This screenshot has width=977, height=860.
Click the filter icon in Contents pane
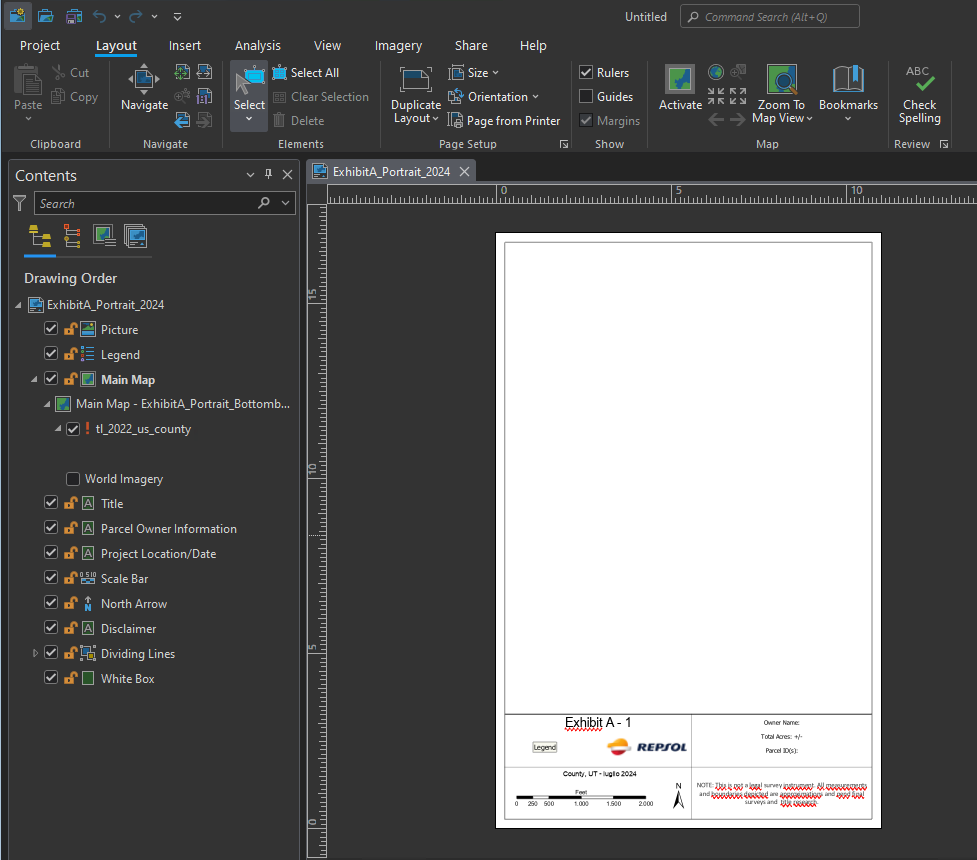point(20,203)
